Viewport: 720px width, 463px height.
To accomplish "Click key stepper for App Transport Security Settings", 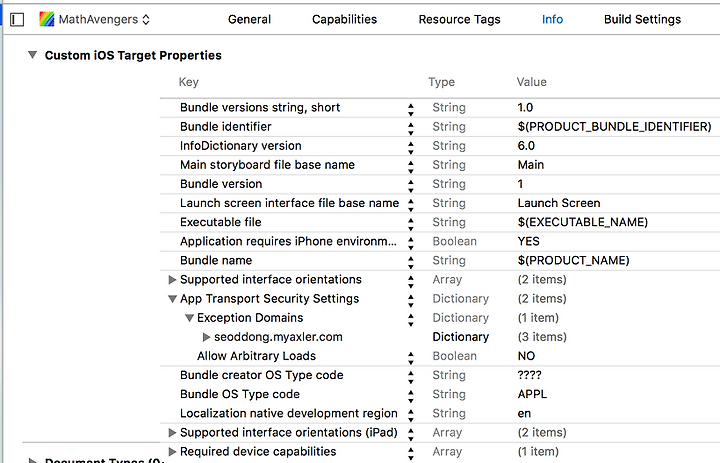I will tap(411, 301).
